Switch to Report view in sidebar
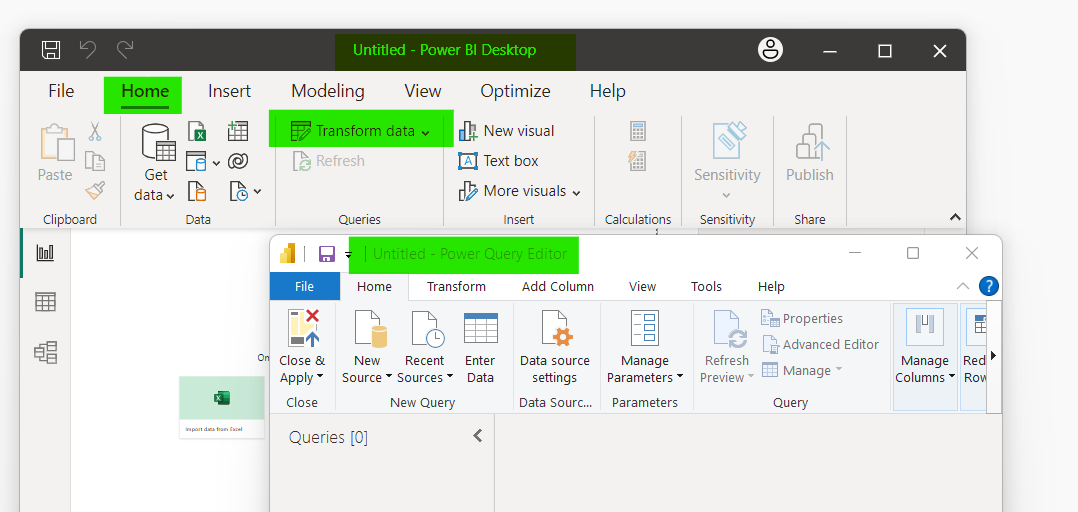 (x=45, y=253)
